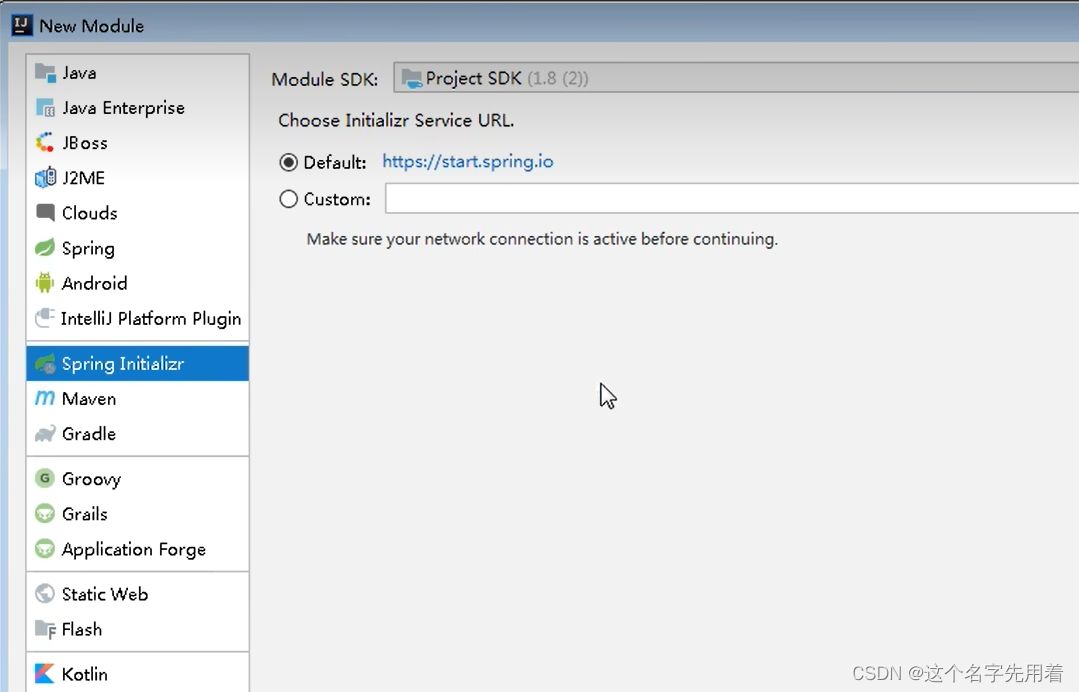This screenshot has width=1079, height=692.
Task: Click the custom Initializr URL field
Action: click(731, 199)
